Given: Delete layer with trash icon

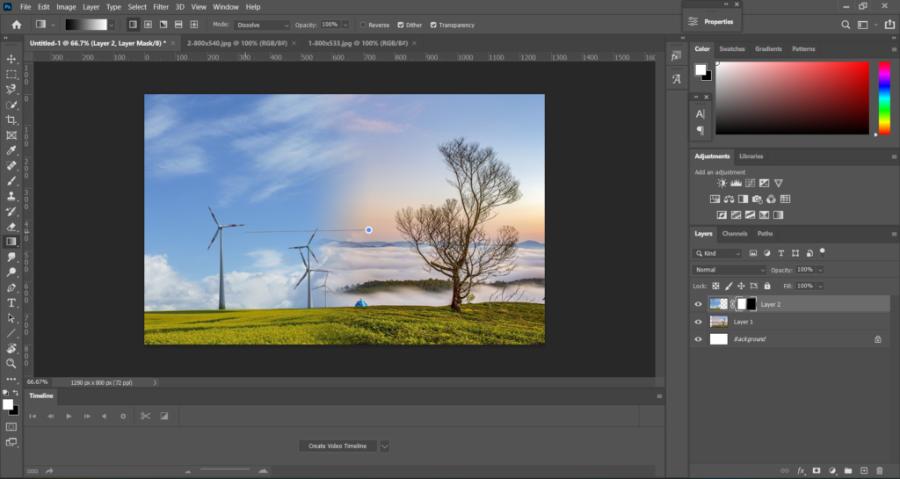Looking at the screenshot, I should tap(880, 471).
